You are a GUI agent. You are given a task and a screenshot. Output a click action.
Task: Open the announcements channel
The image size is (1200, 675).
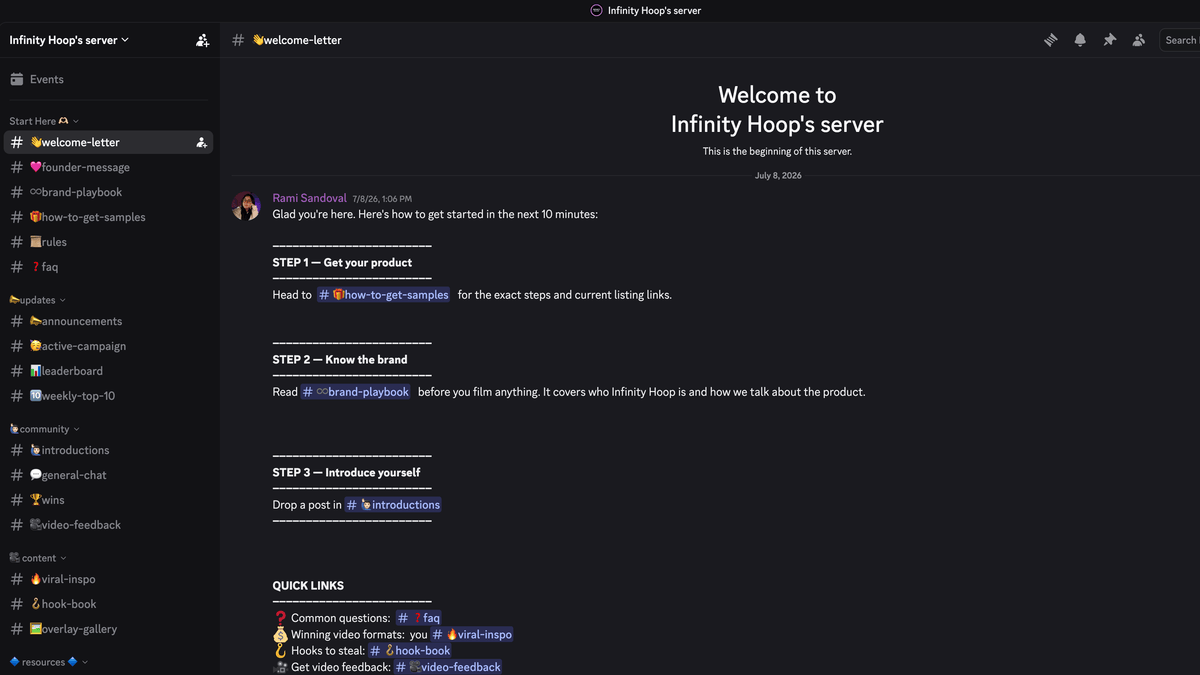[x=108, y=321]
